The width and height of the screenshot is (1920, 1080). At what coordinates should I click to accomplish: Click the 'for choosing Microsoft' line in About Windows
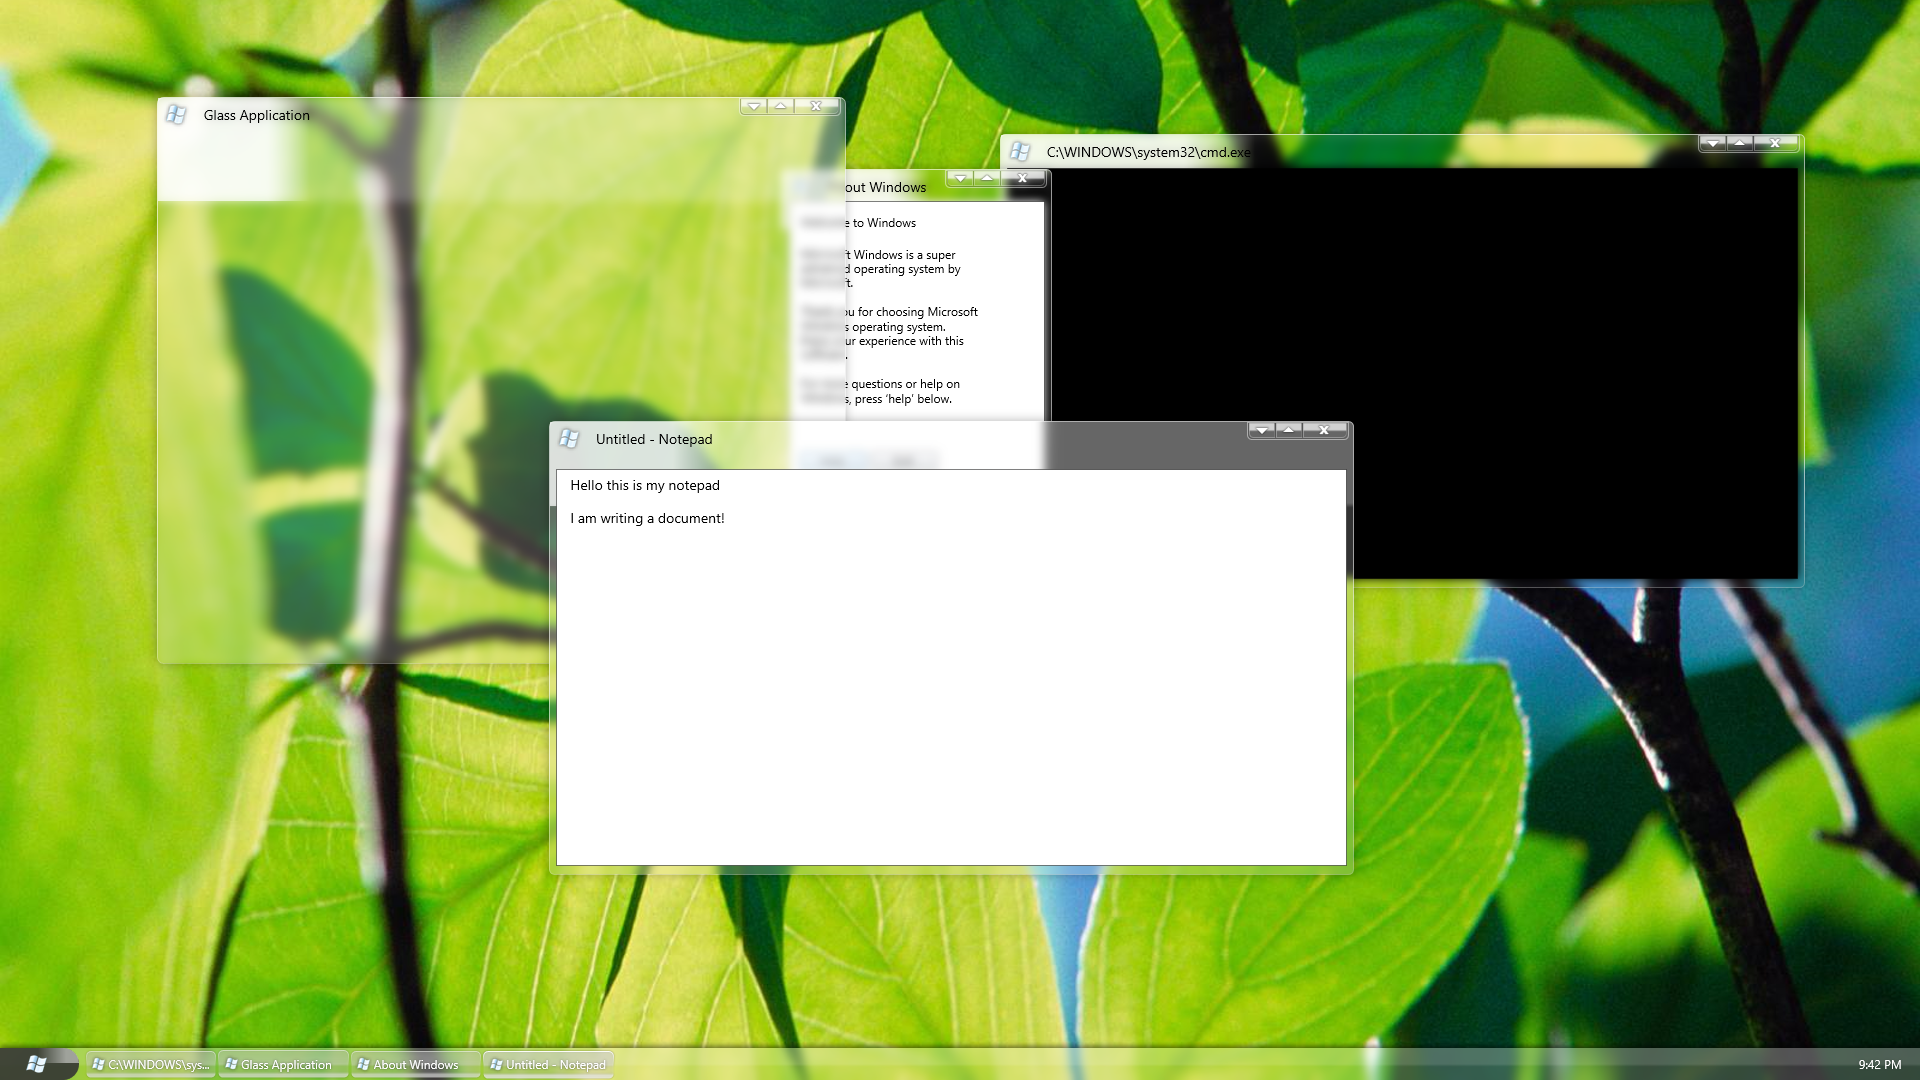click(918, 312)
